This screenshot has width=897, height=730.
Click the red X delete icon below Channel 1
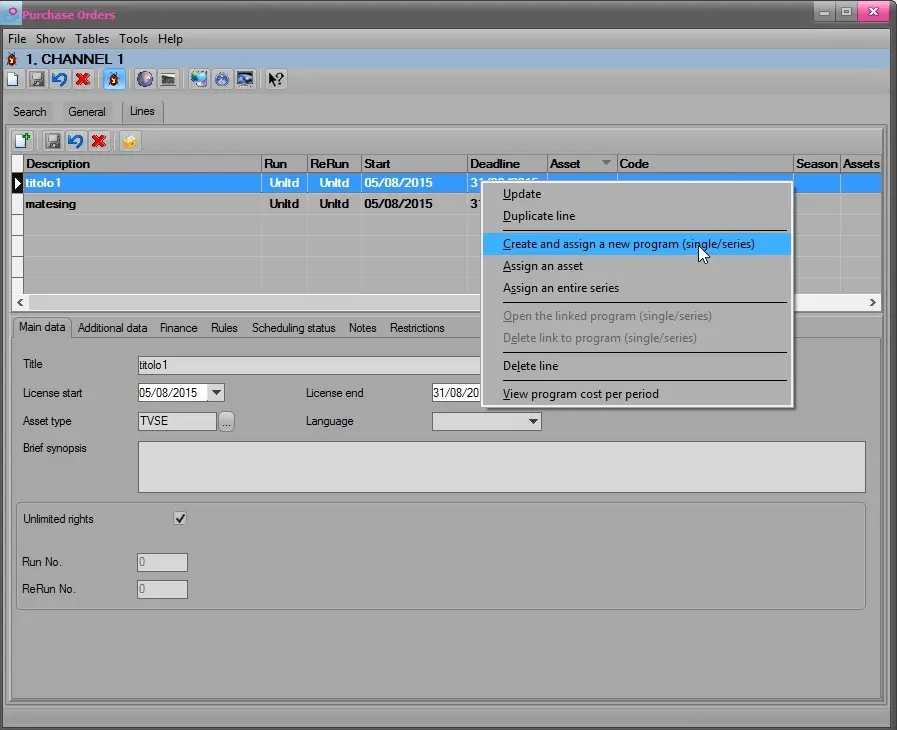click(83, 80)
